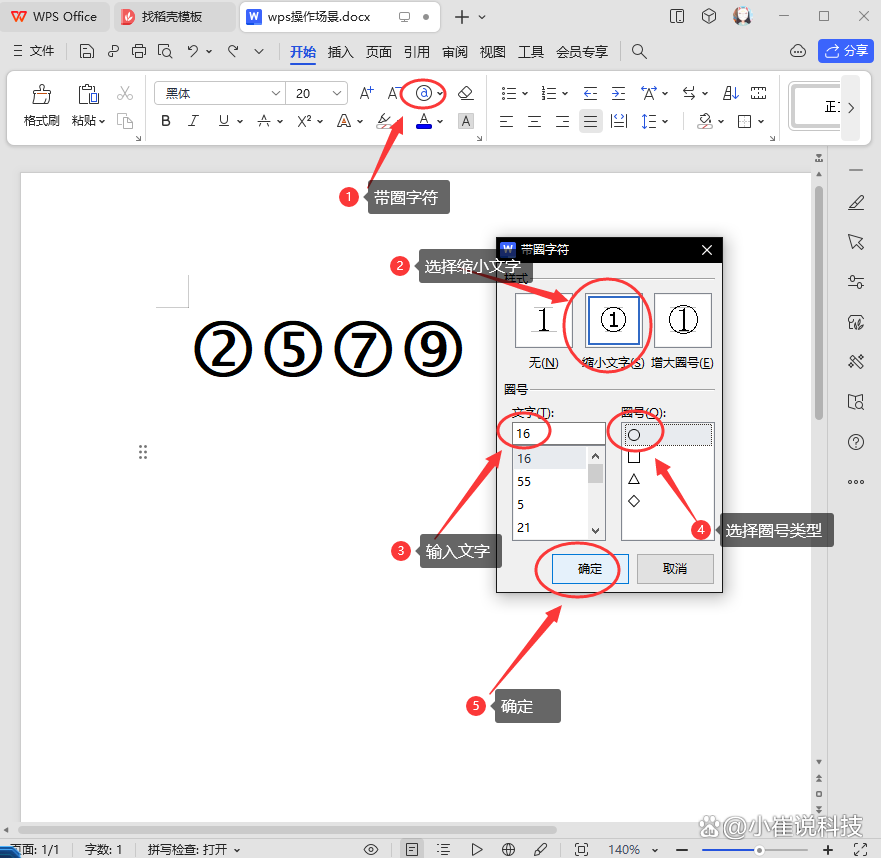881x858 pixels.
Task: Click the Save icon in quick toolbar
Action: point(87,51)
